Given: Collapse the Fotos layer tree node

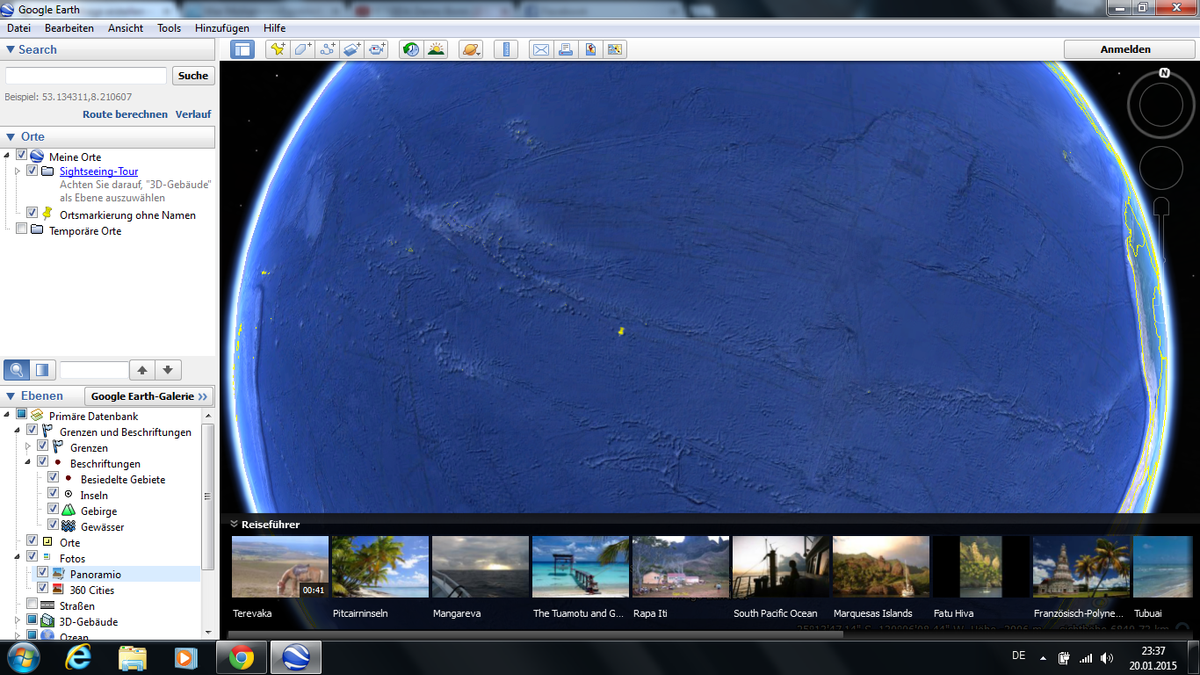Looking at the screenshot, I should (18, 558).
